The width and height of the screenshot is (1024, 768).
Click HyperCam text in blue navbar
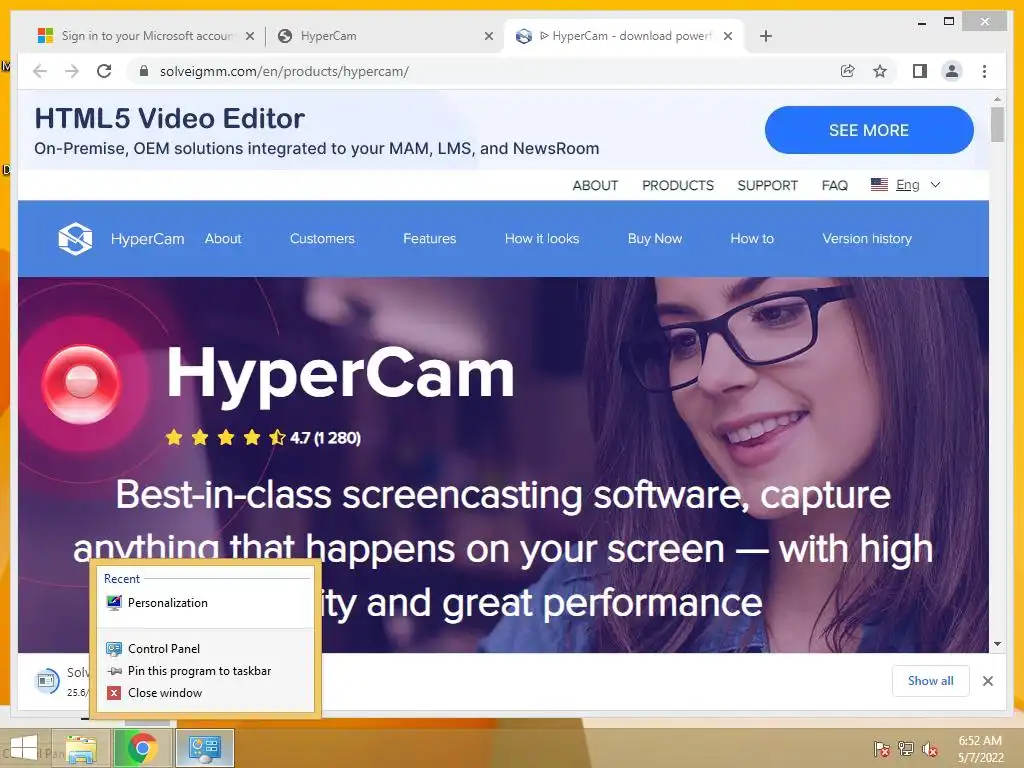click(x=148, y=239)
